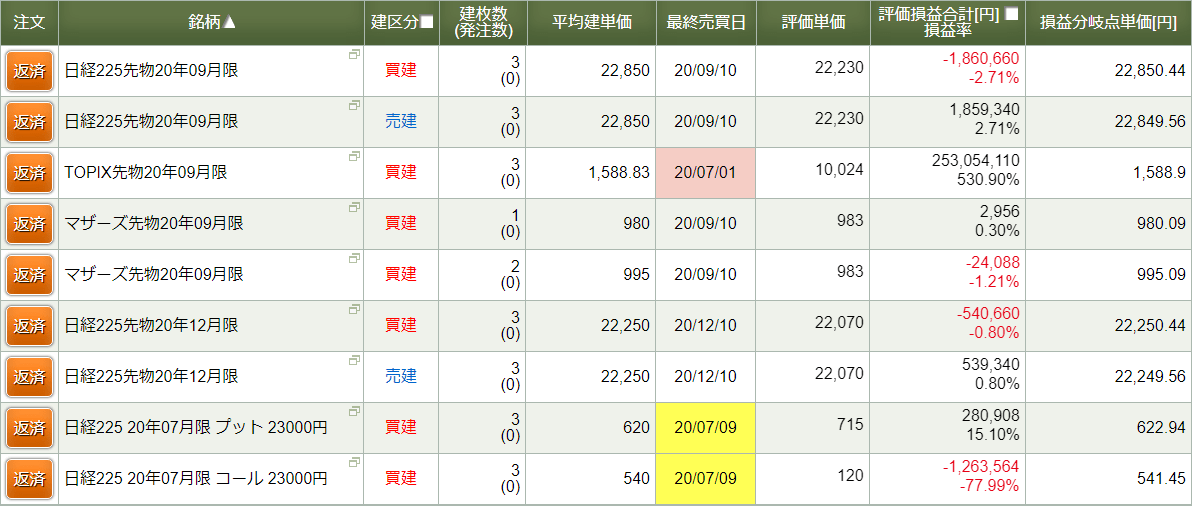Click the profit value 253,054,110
1193x506 pixels.
[975, 160]
